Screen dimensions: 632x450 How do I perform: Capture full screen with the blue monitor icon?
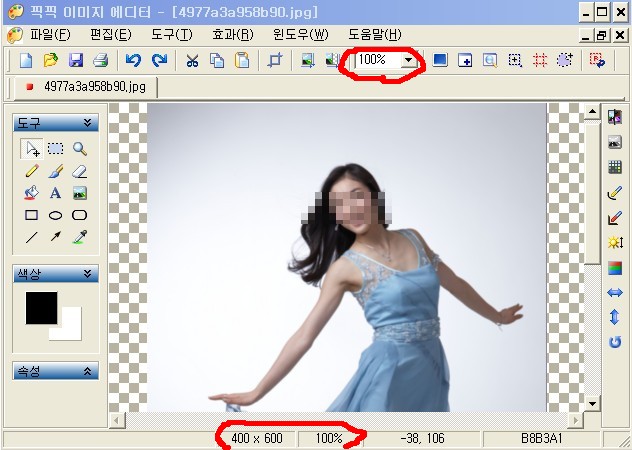440,60
